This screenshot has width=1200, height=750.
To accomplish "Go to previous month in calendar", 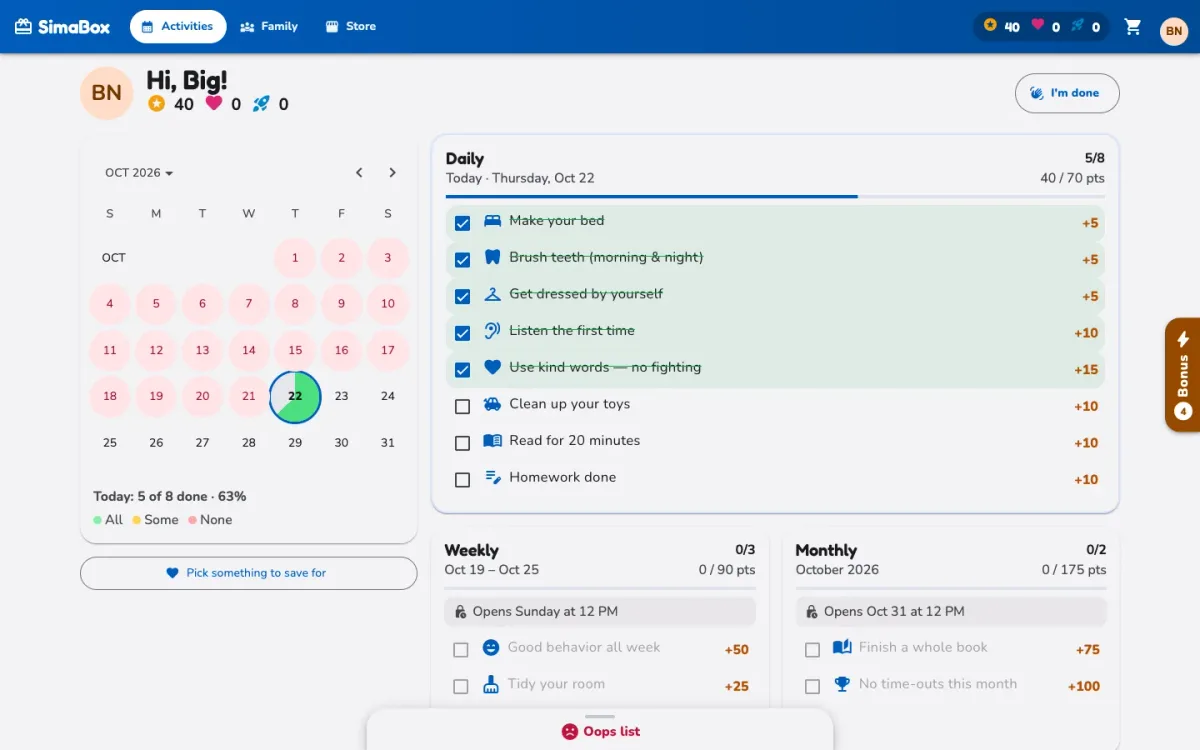I will pos(359,173).
